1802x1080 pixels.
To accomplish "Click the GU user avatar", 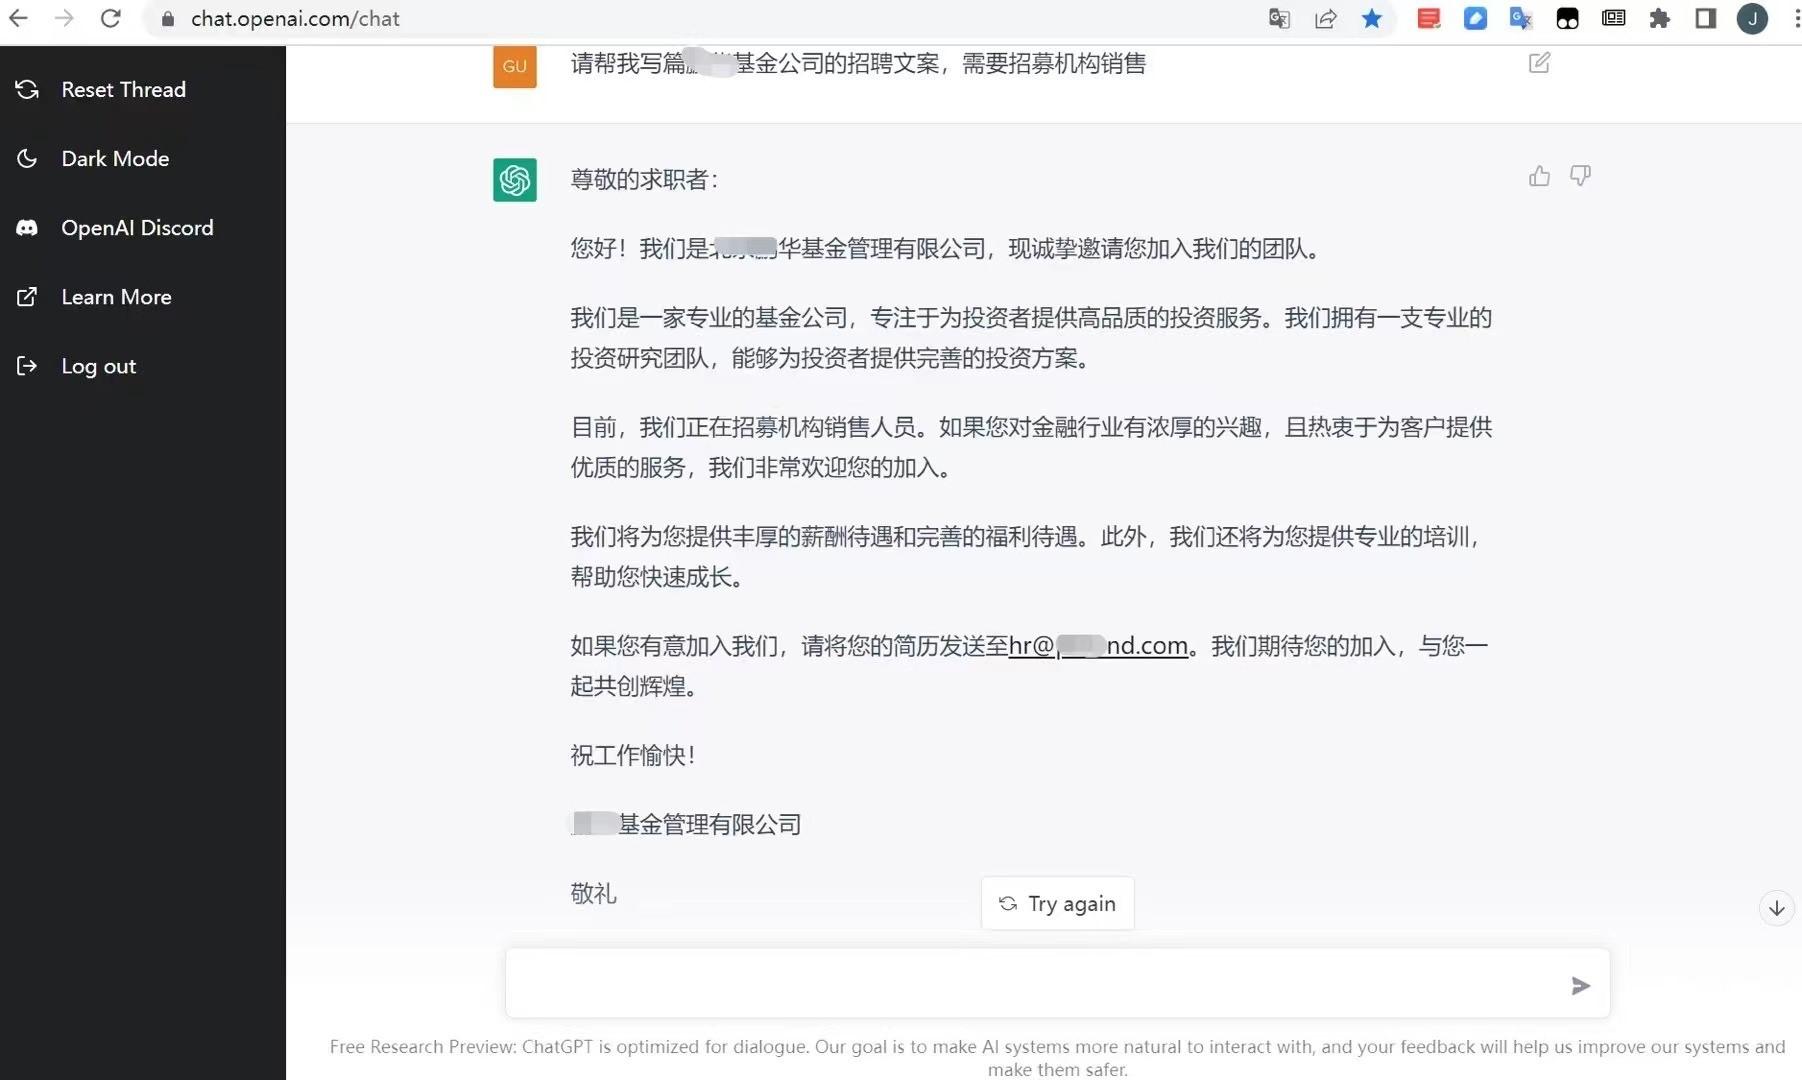I will coord(514,66).
